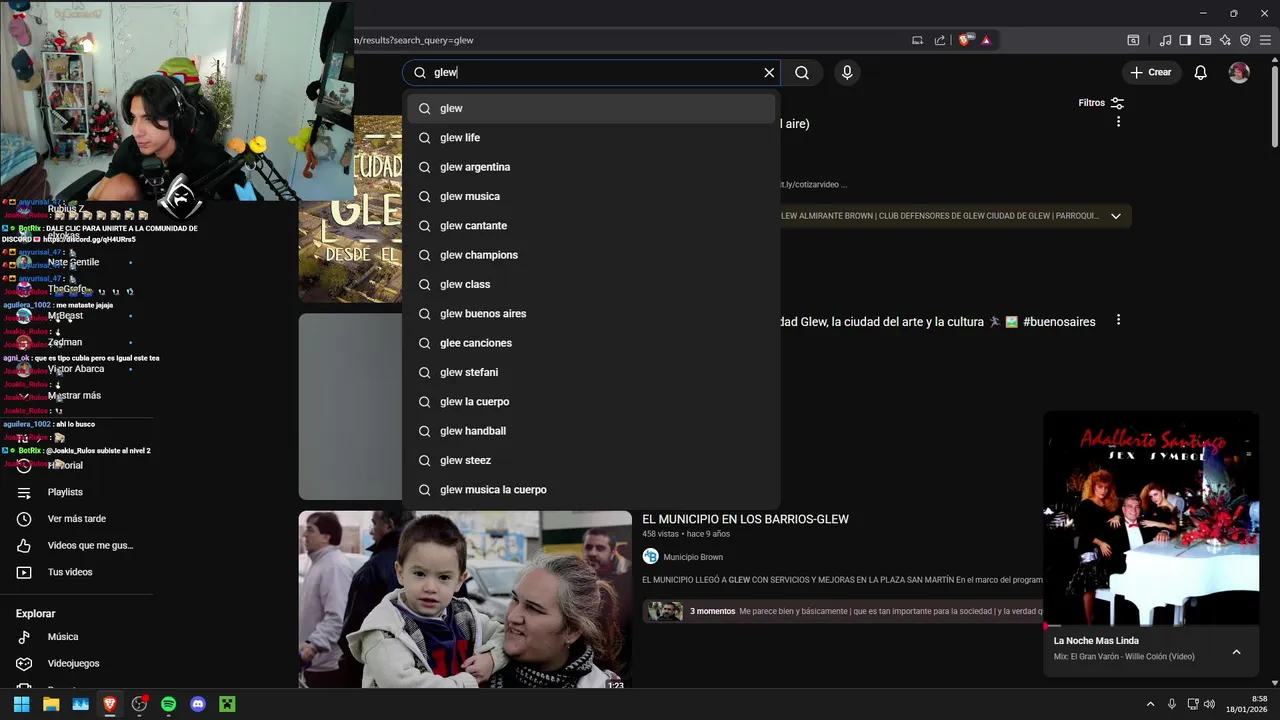This screenshot has width=1280, height=720.
Task: Seek on the miniplayer red progress bar
Action: [x=1151, y=626]
